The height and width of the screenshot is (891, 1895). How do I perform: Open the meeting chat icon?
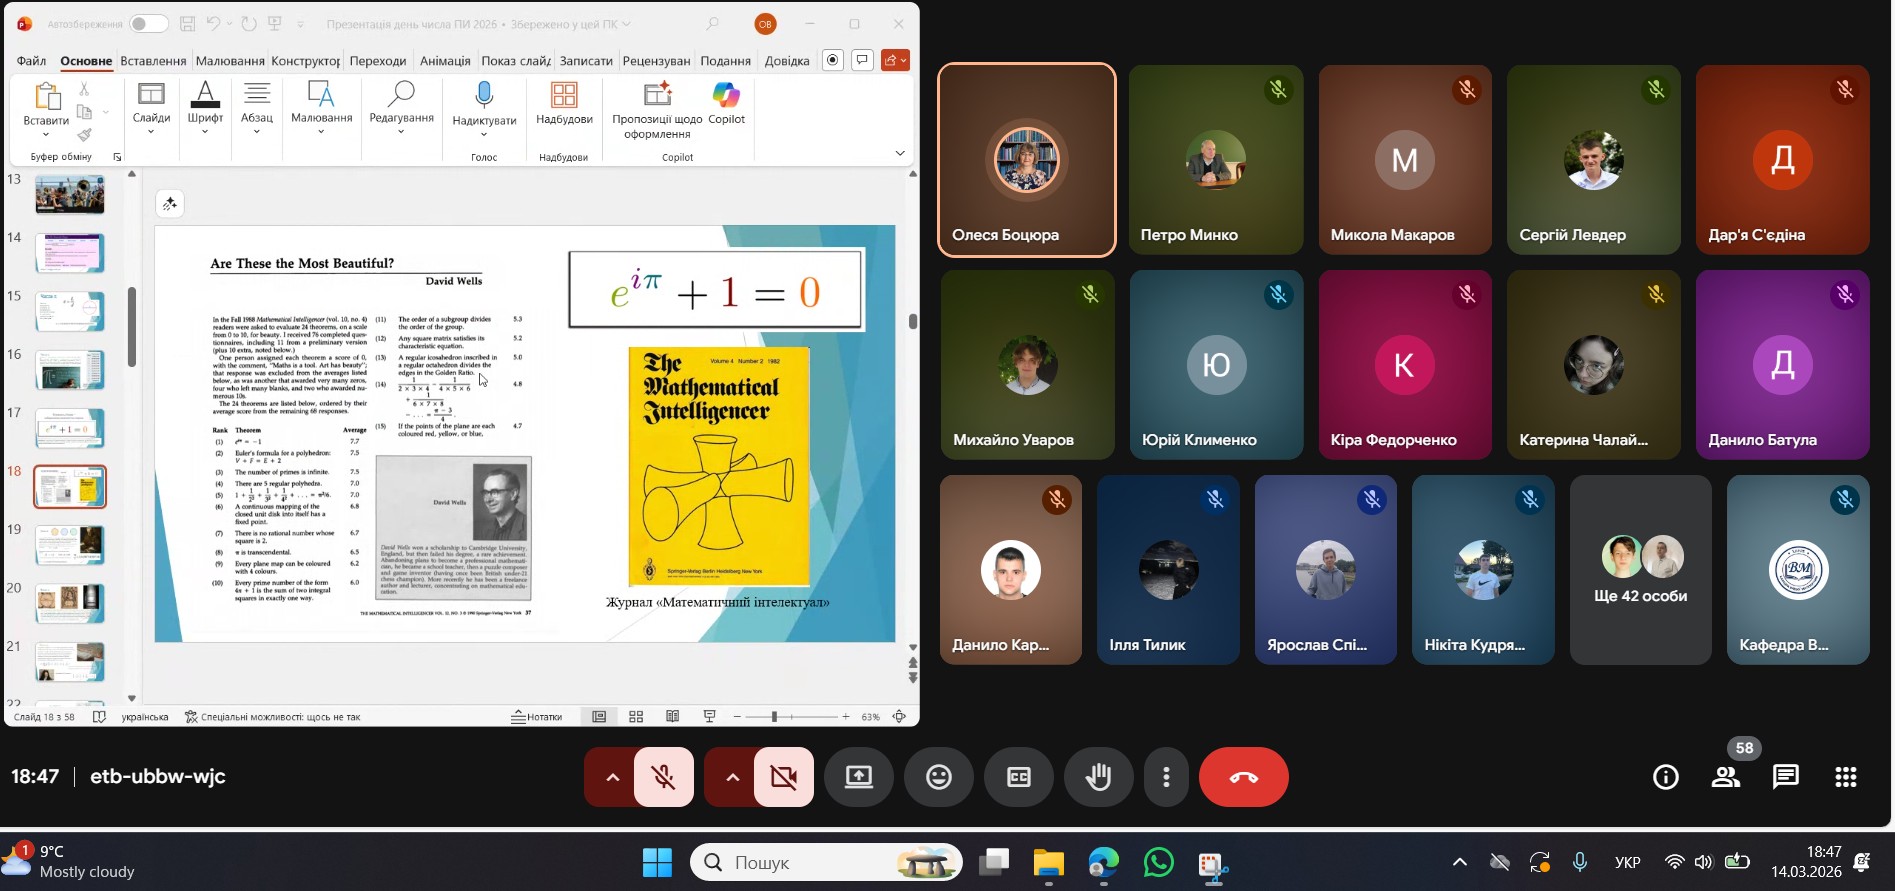tap(1785, 777)
